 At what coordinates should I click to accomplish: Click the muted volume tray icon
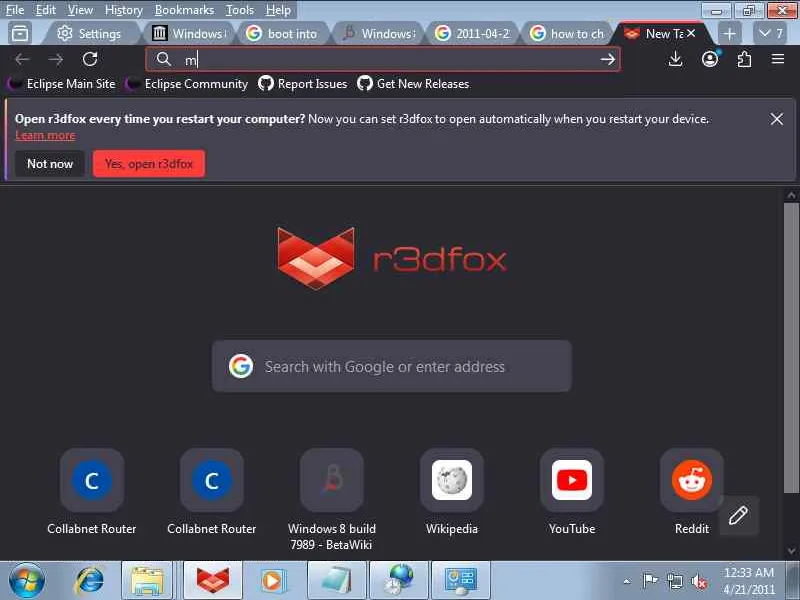point(698,581)
